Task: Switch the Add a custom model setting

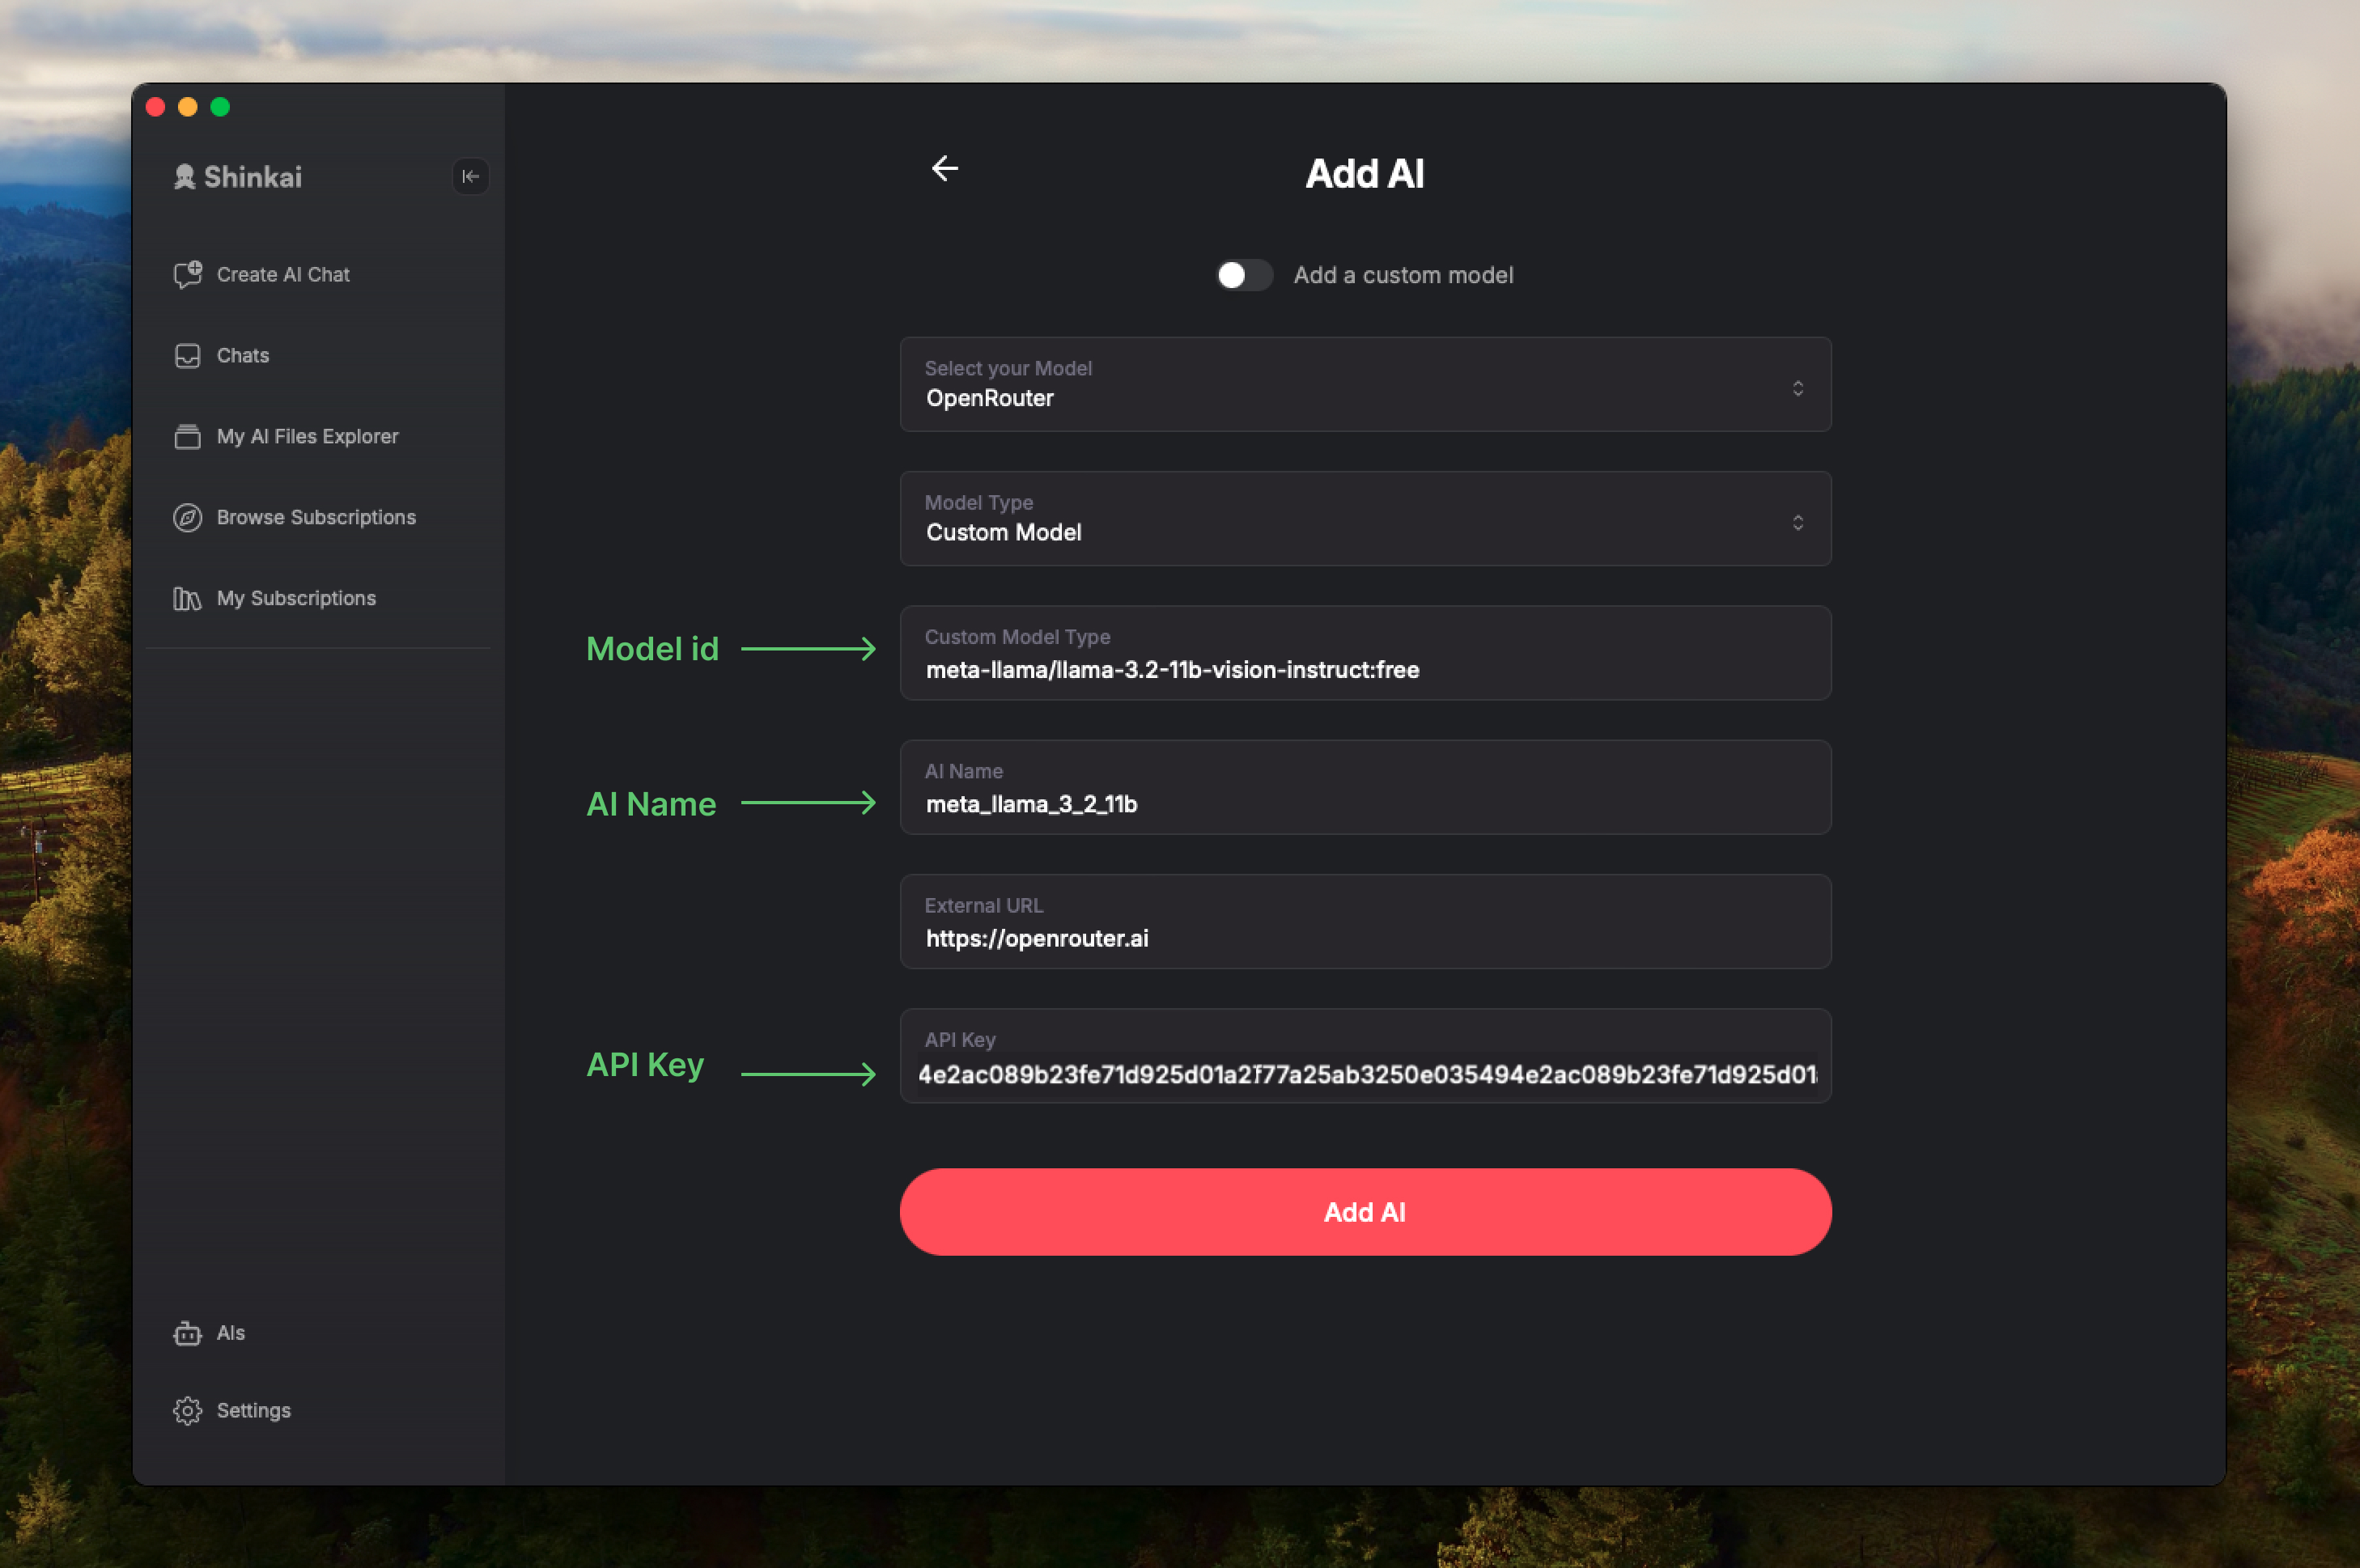Action: 1244,275
